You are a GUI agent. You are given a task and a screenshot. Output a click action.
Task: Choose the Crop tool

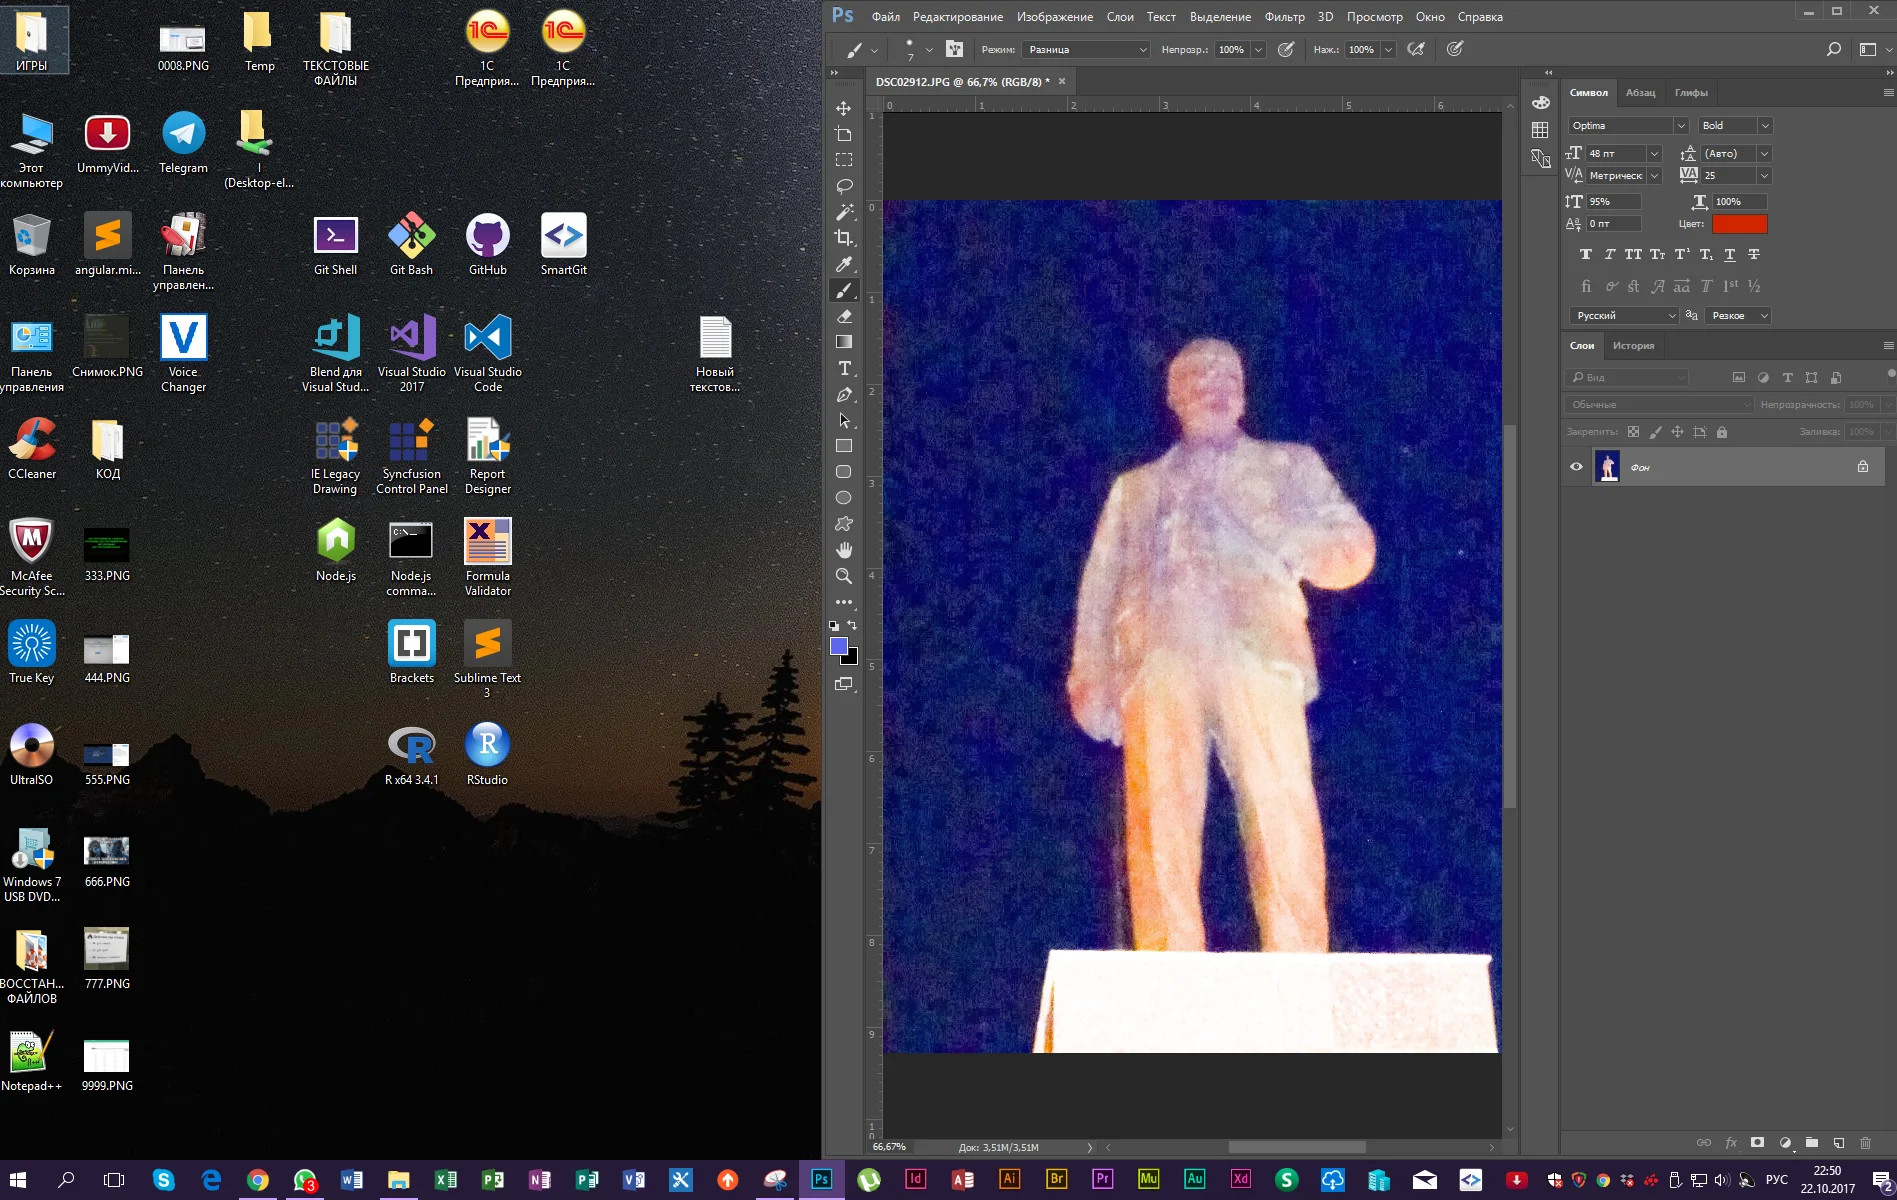[x=845, y=239]
